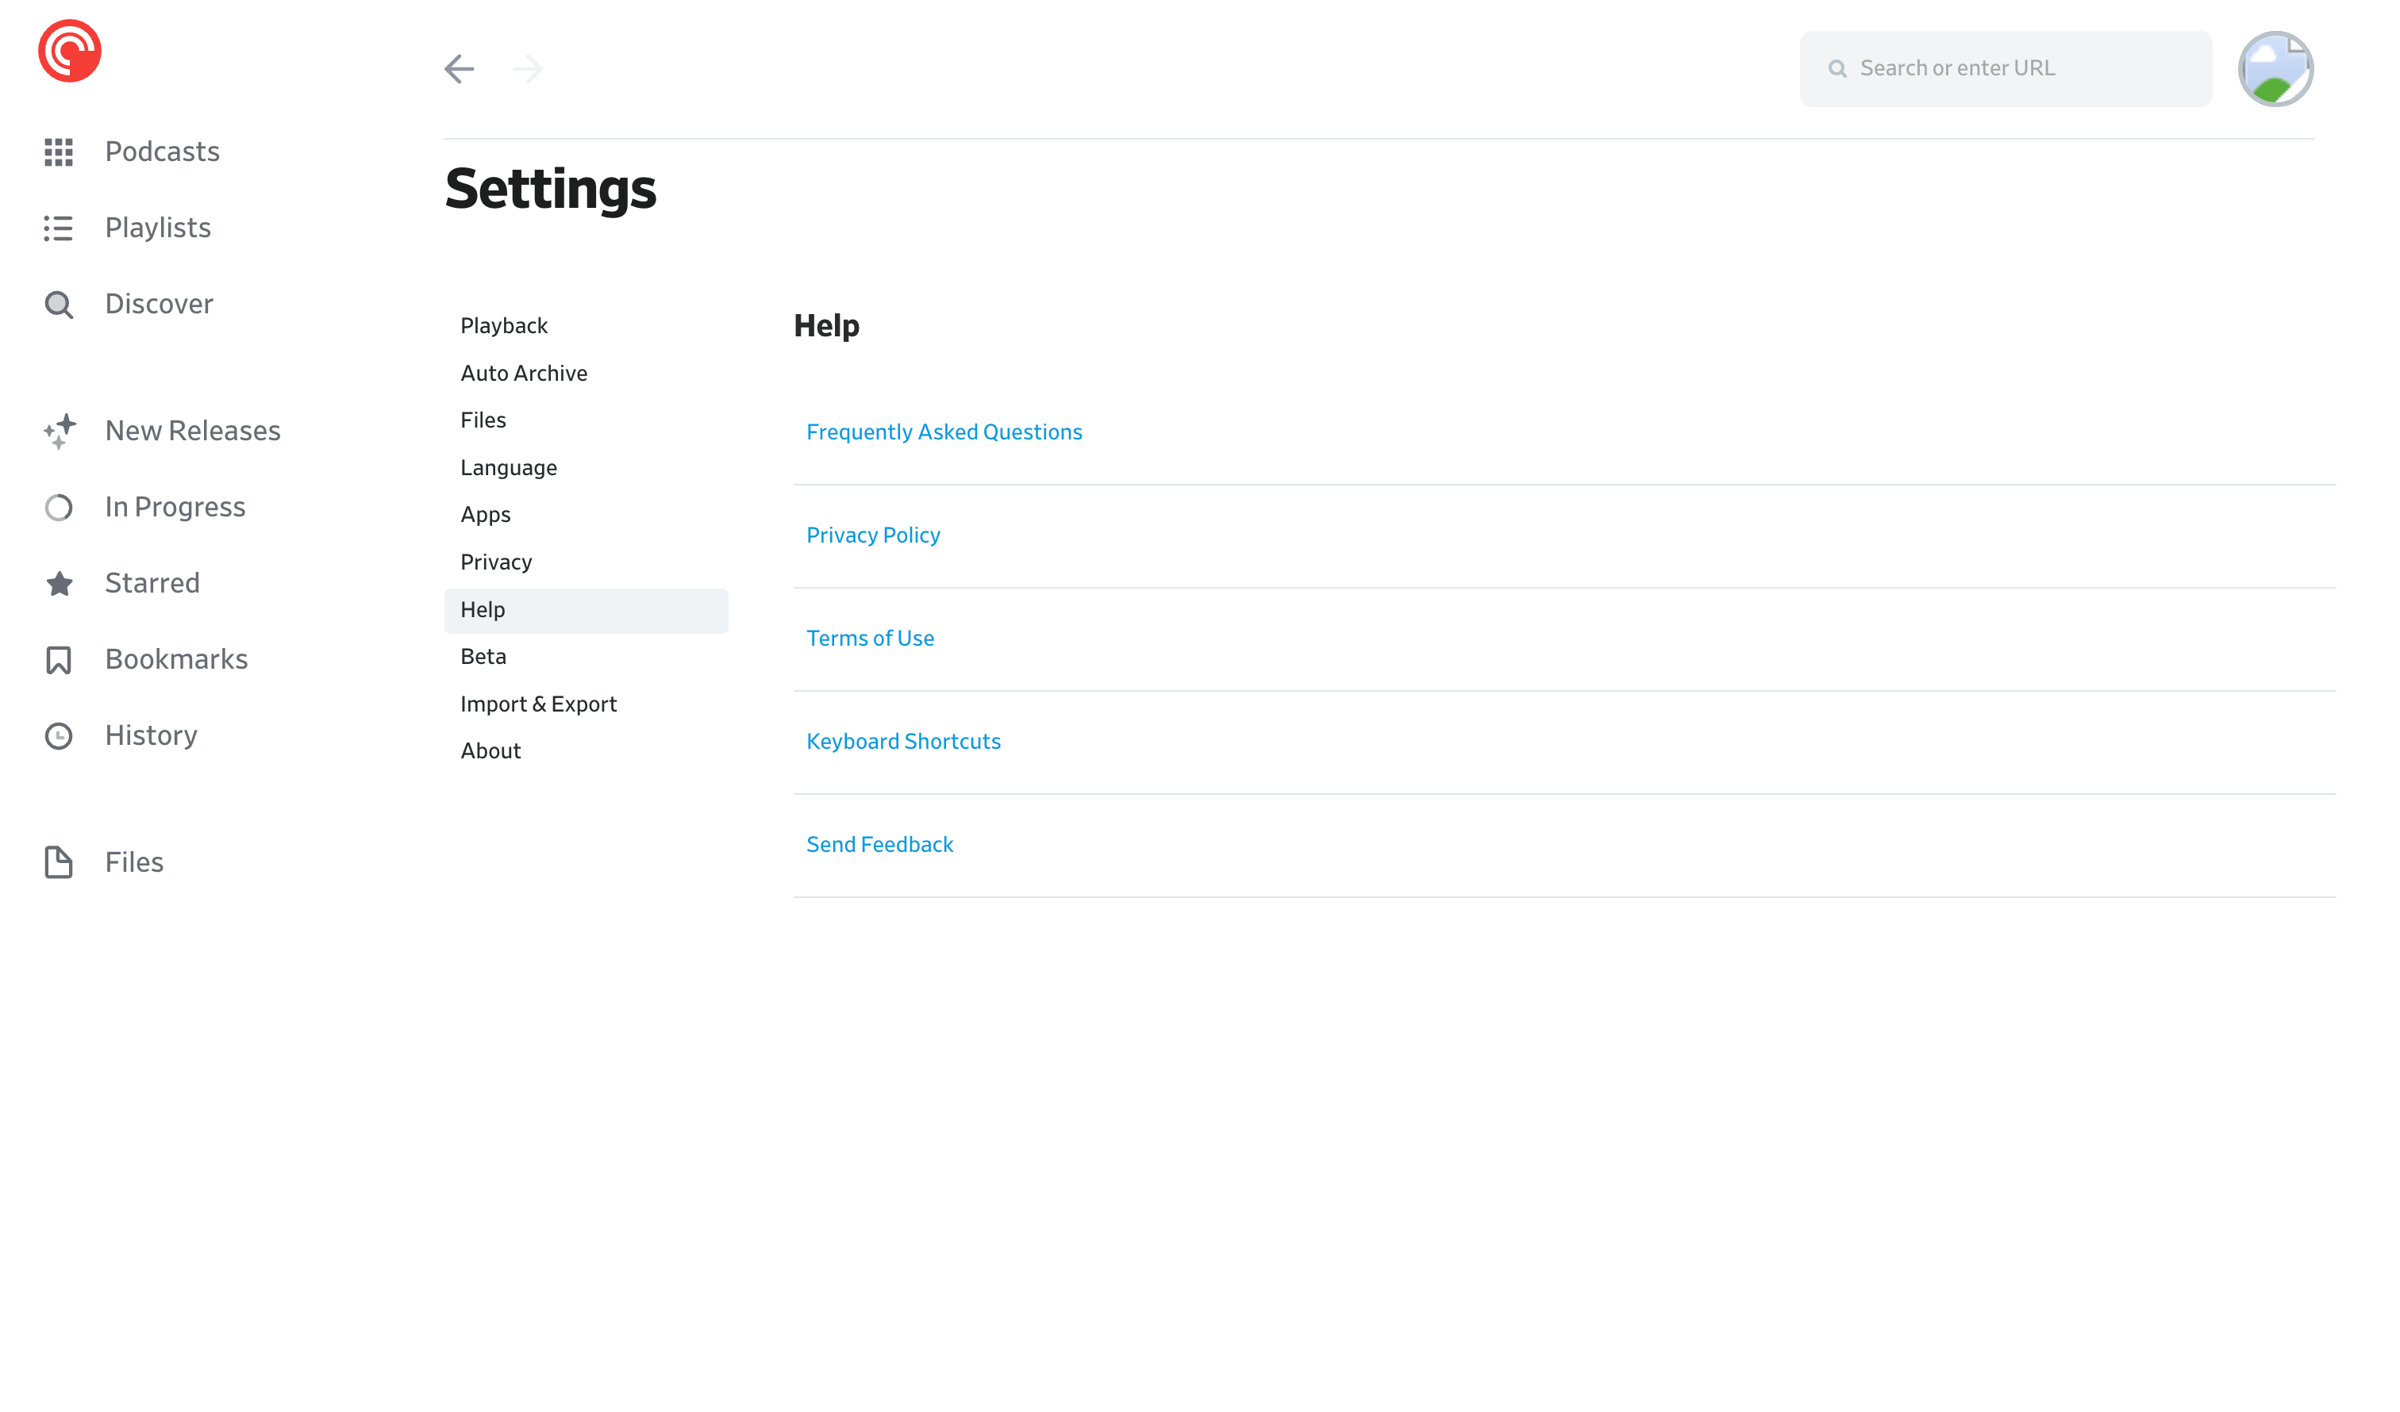The image size is (2400, 1412).
Task: Open the profile avatar menu
Action: (2275, 69)
